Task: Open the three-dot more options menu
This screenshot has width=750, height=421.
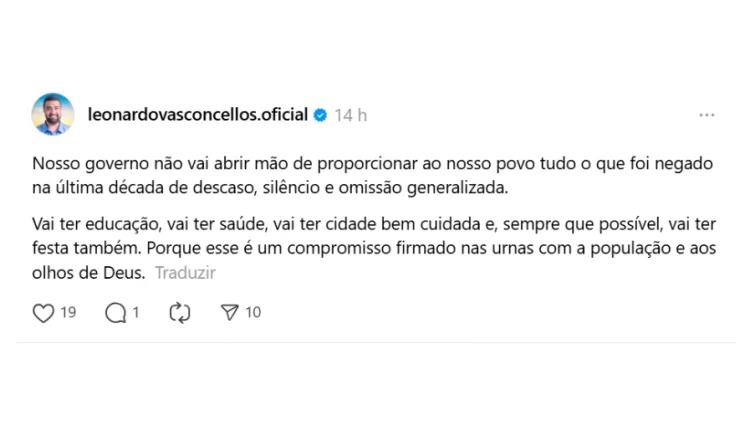Action: 707,115
